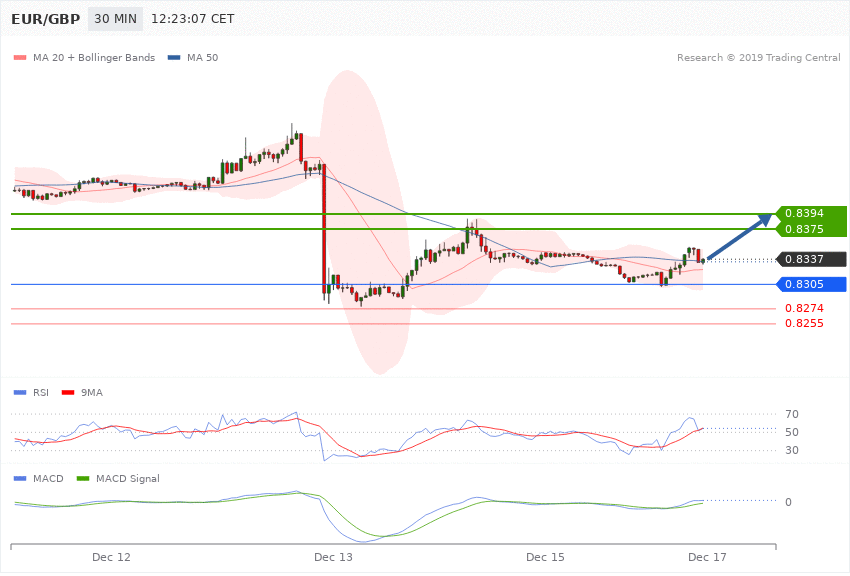Viewport: 850px width, 576px height.
Task: Click the 0.8394 resistance price tag
Action: point(811,213)
